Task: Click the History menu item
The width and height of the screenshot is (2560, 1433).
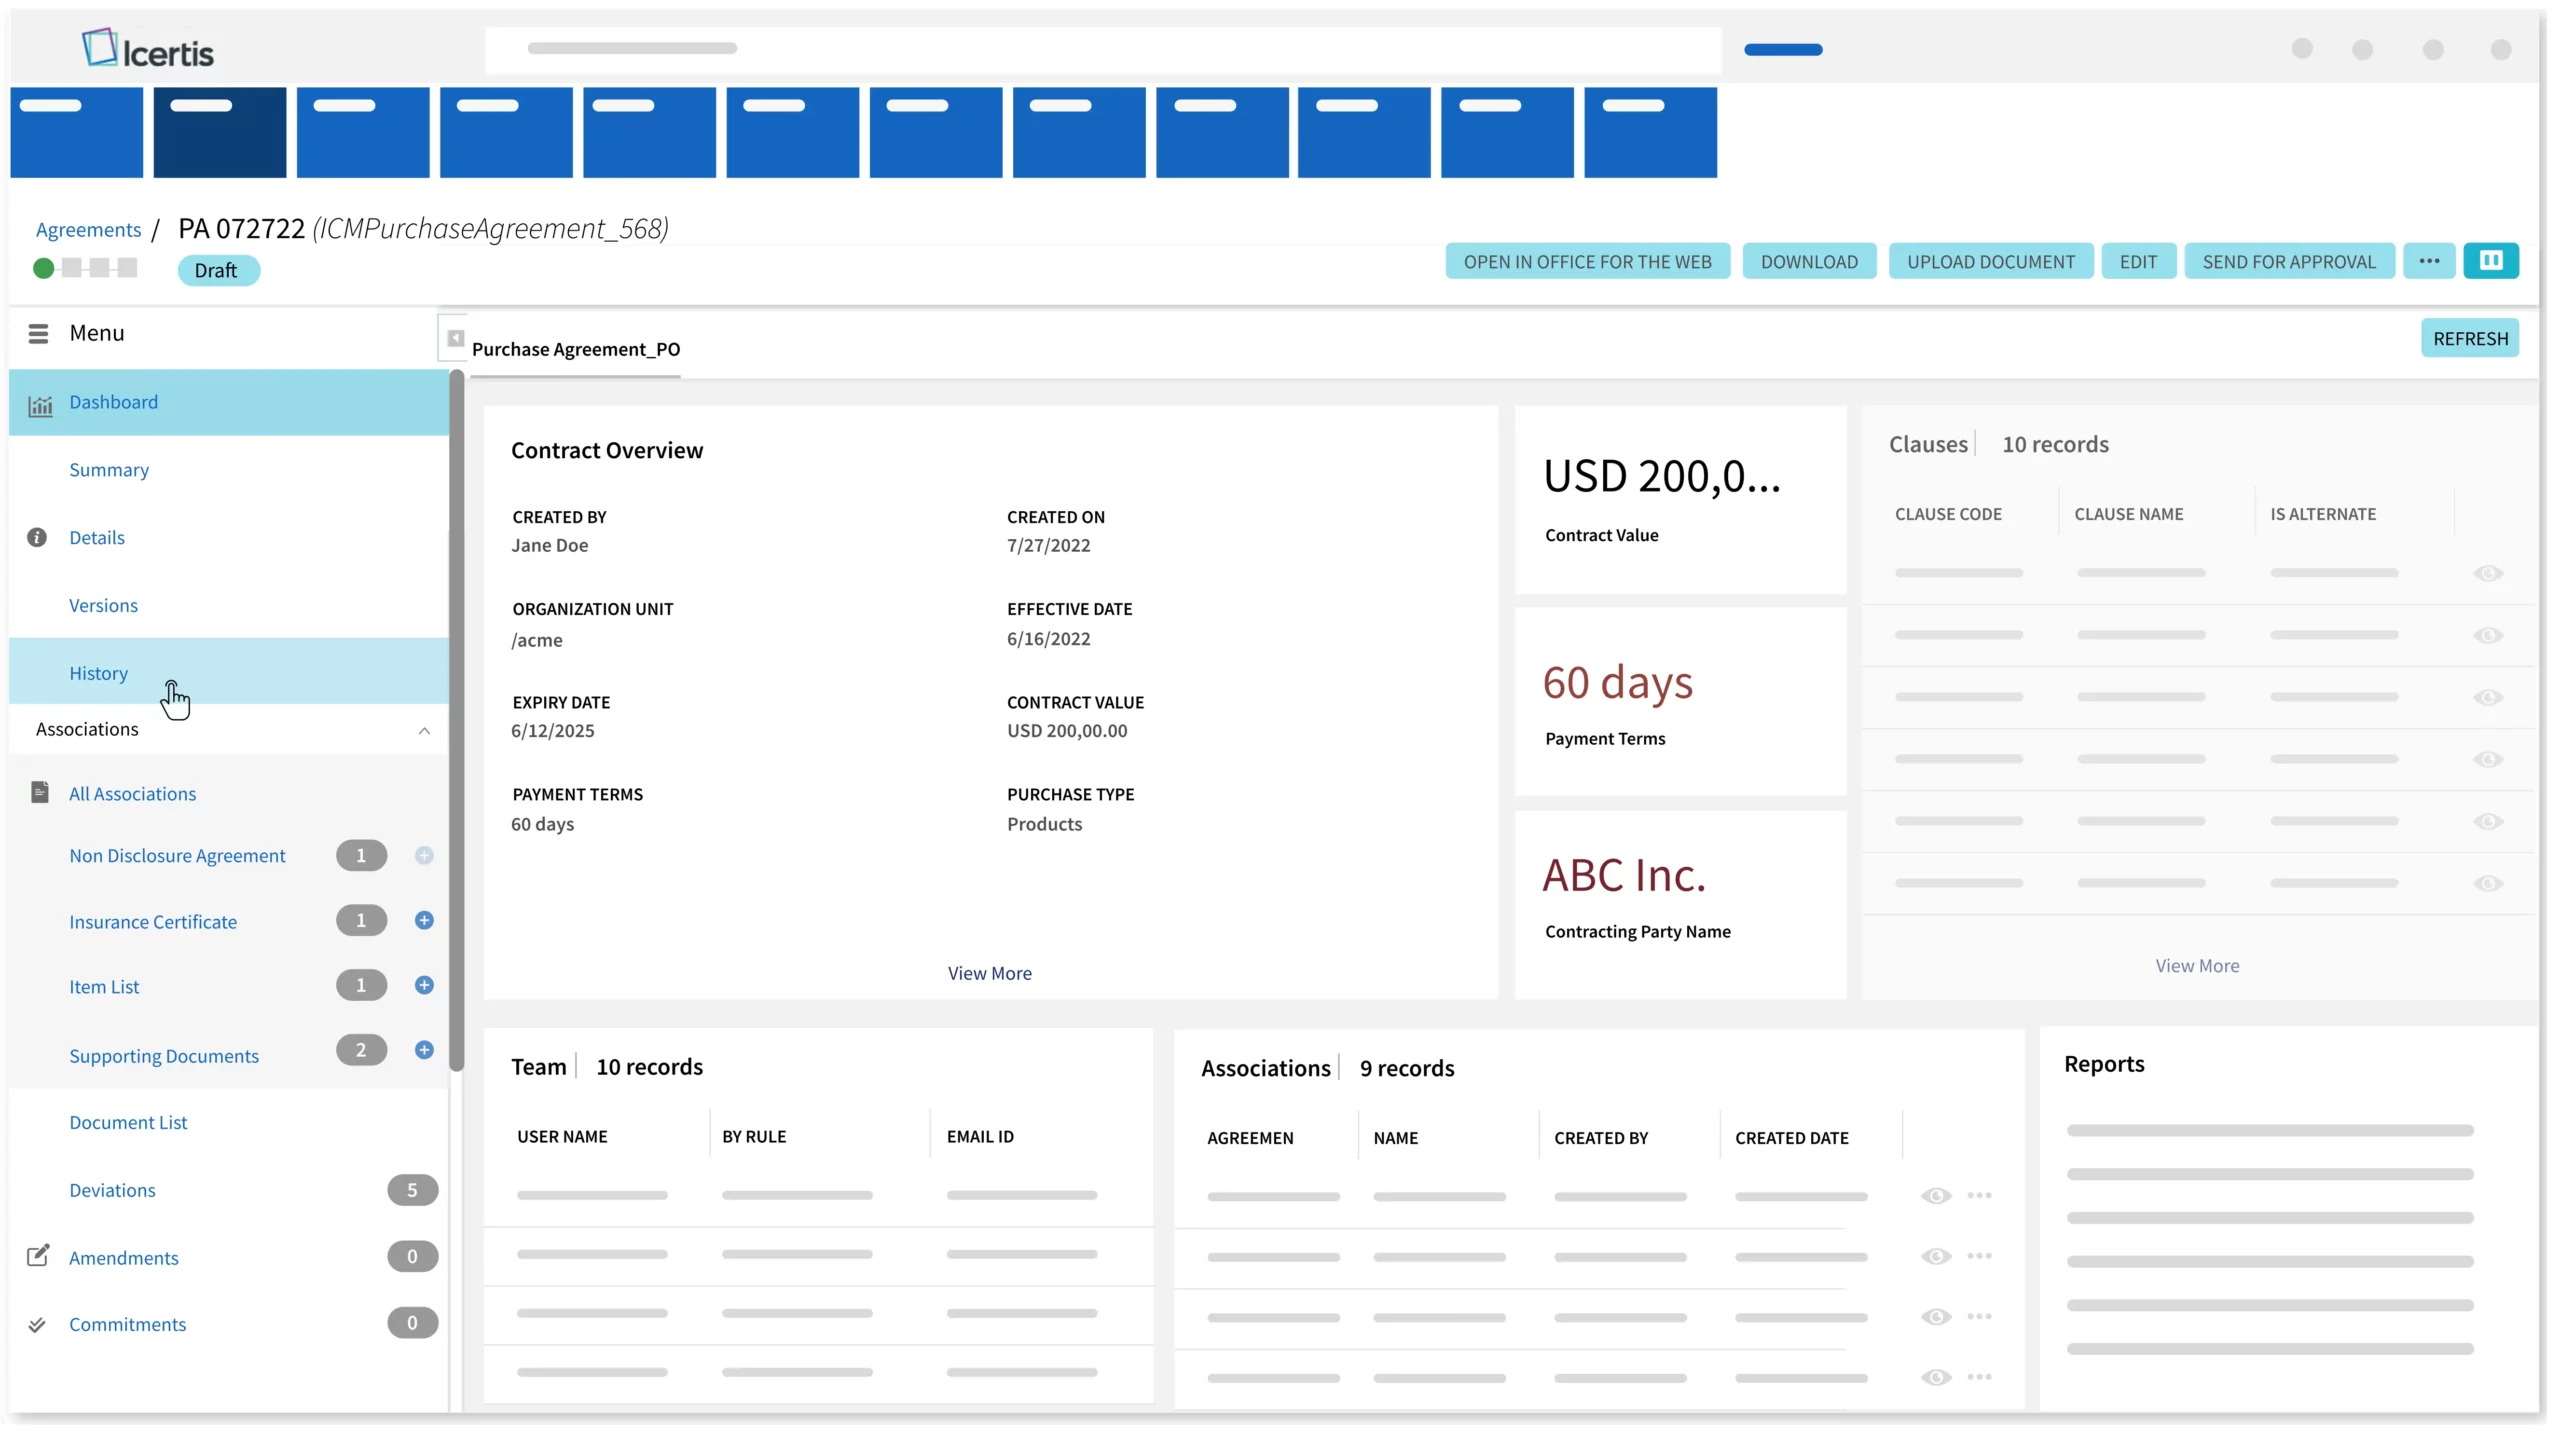Action: pyautogui.click(x=98, y=673)
